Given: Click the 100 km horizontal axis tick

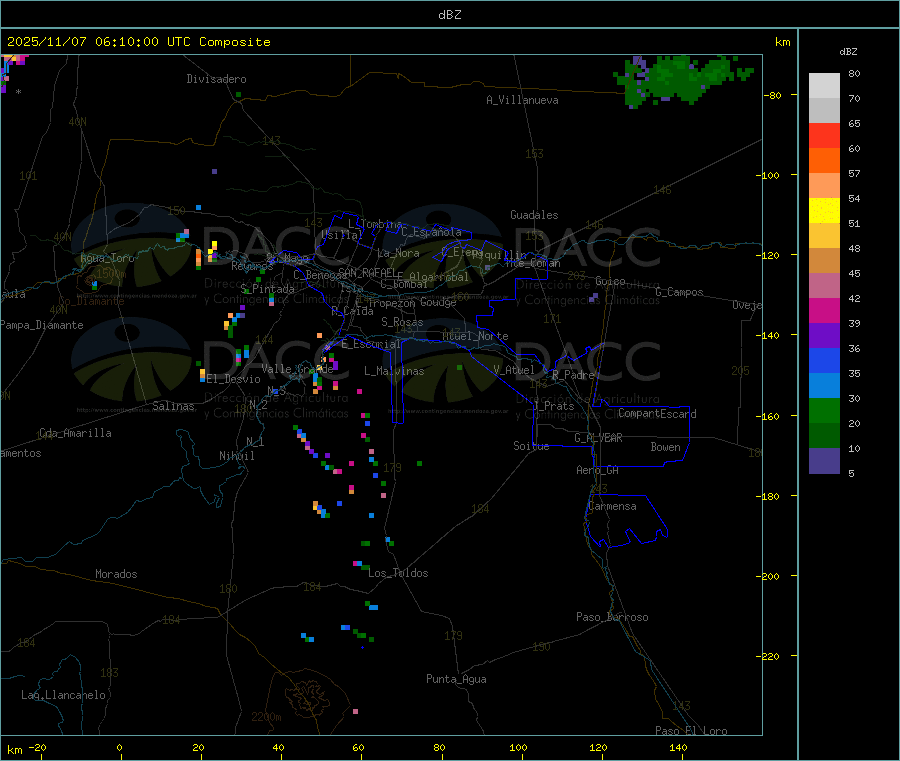Looking at the screenshot, I should (518, 748).
